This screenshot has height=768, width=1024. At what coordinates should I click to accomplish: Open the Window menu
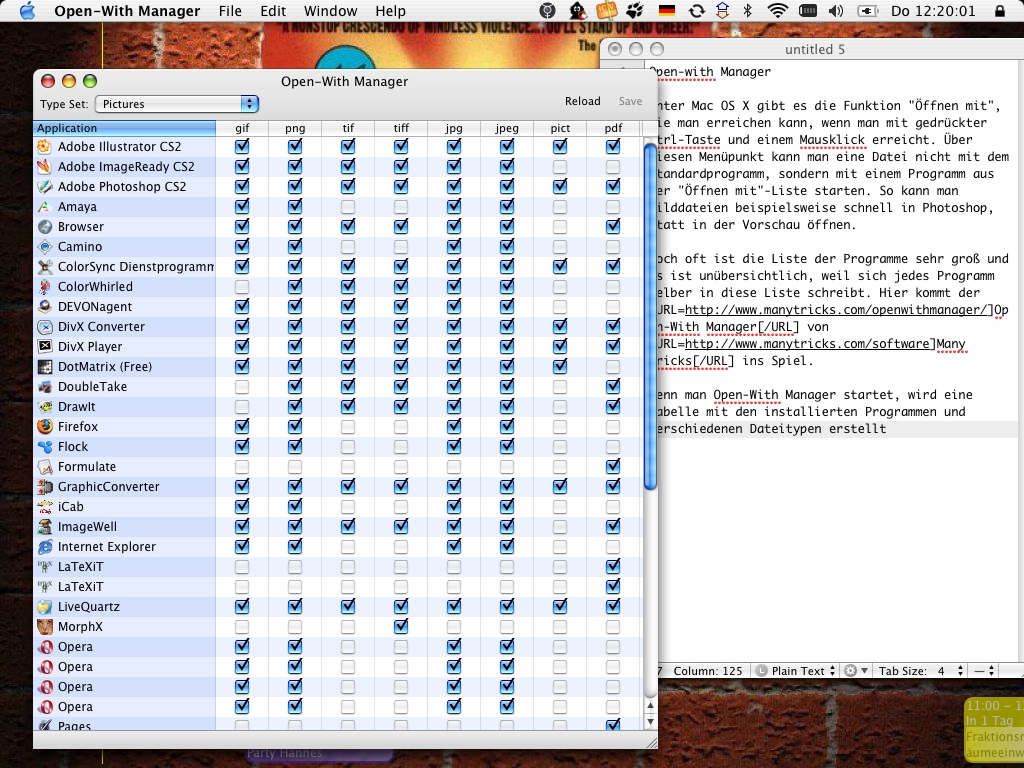330,11
